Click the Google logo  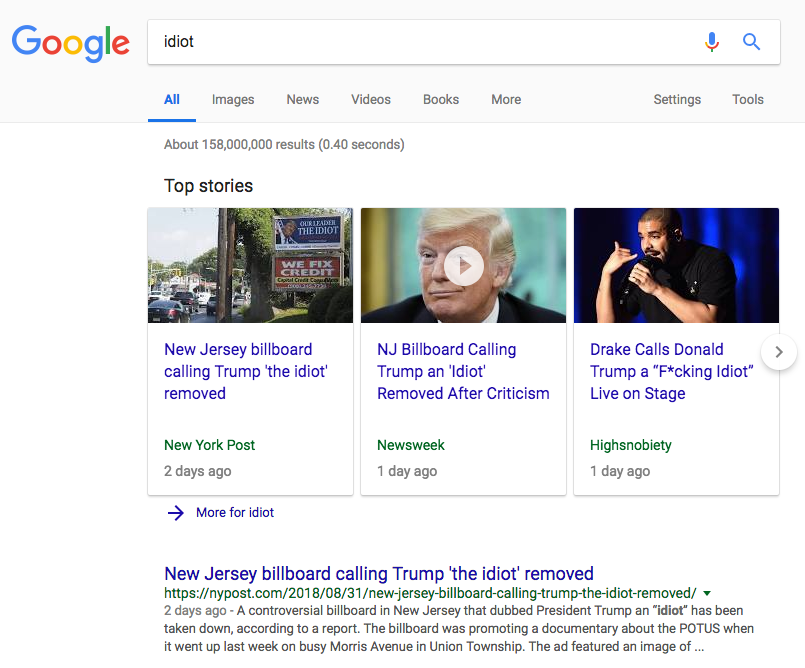tap(71, 43)
